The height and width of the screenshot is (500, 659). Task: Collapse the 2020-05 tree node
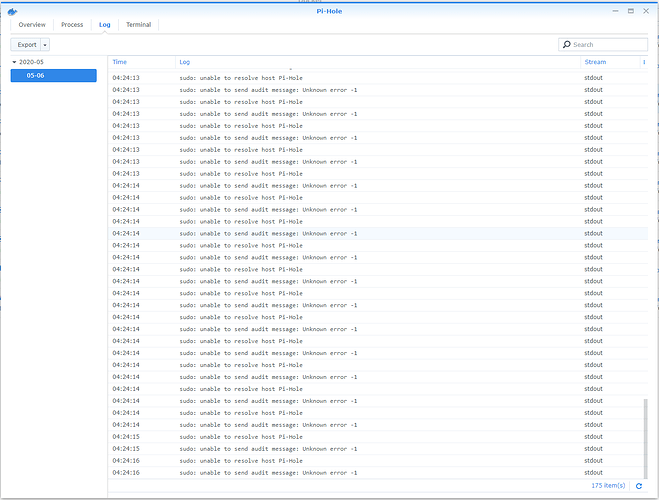(14, 62)
